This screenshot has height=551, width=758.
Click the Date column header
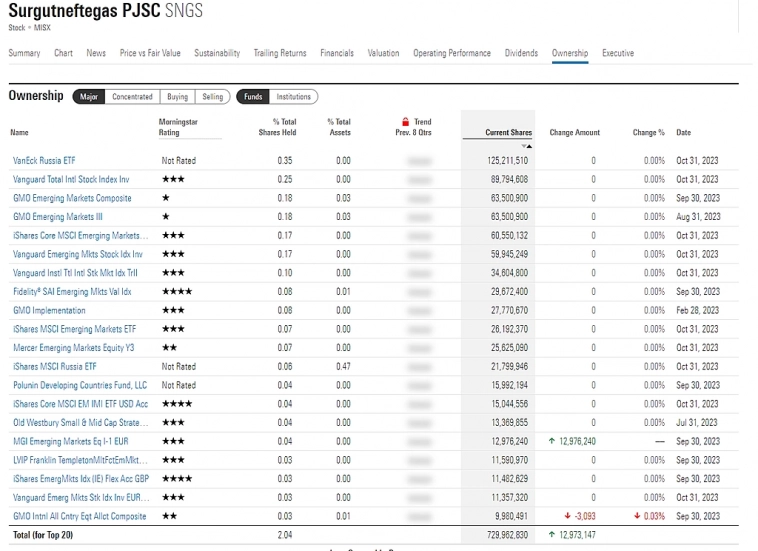pos(683,132)
